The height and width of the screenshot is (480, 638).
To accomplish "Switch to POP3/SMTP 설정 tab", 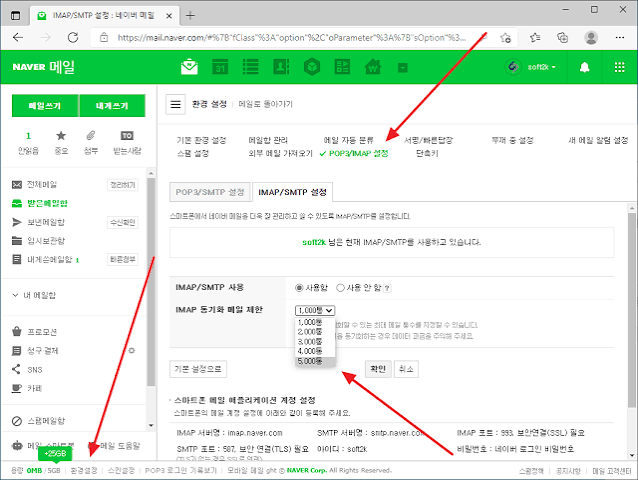I will pos(210,192).
